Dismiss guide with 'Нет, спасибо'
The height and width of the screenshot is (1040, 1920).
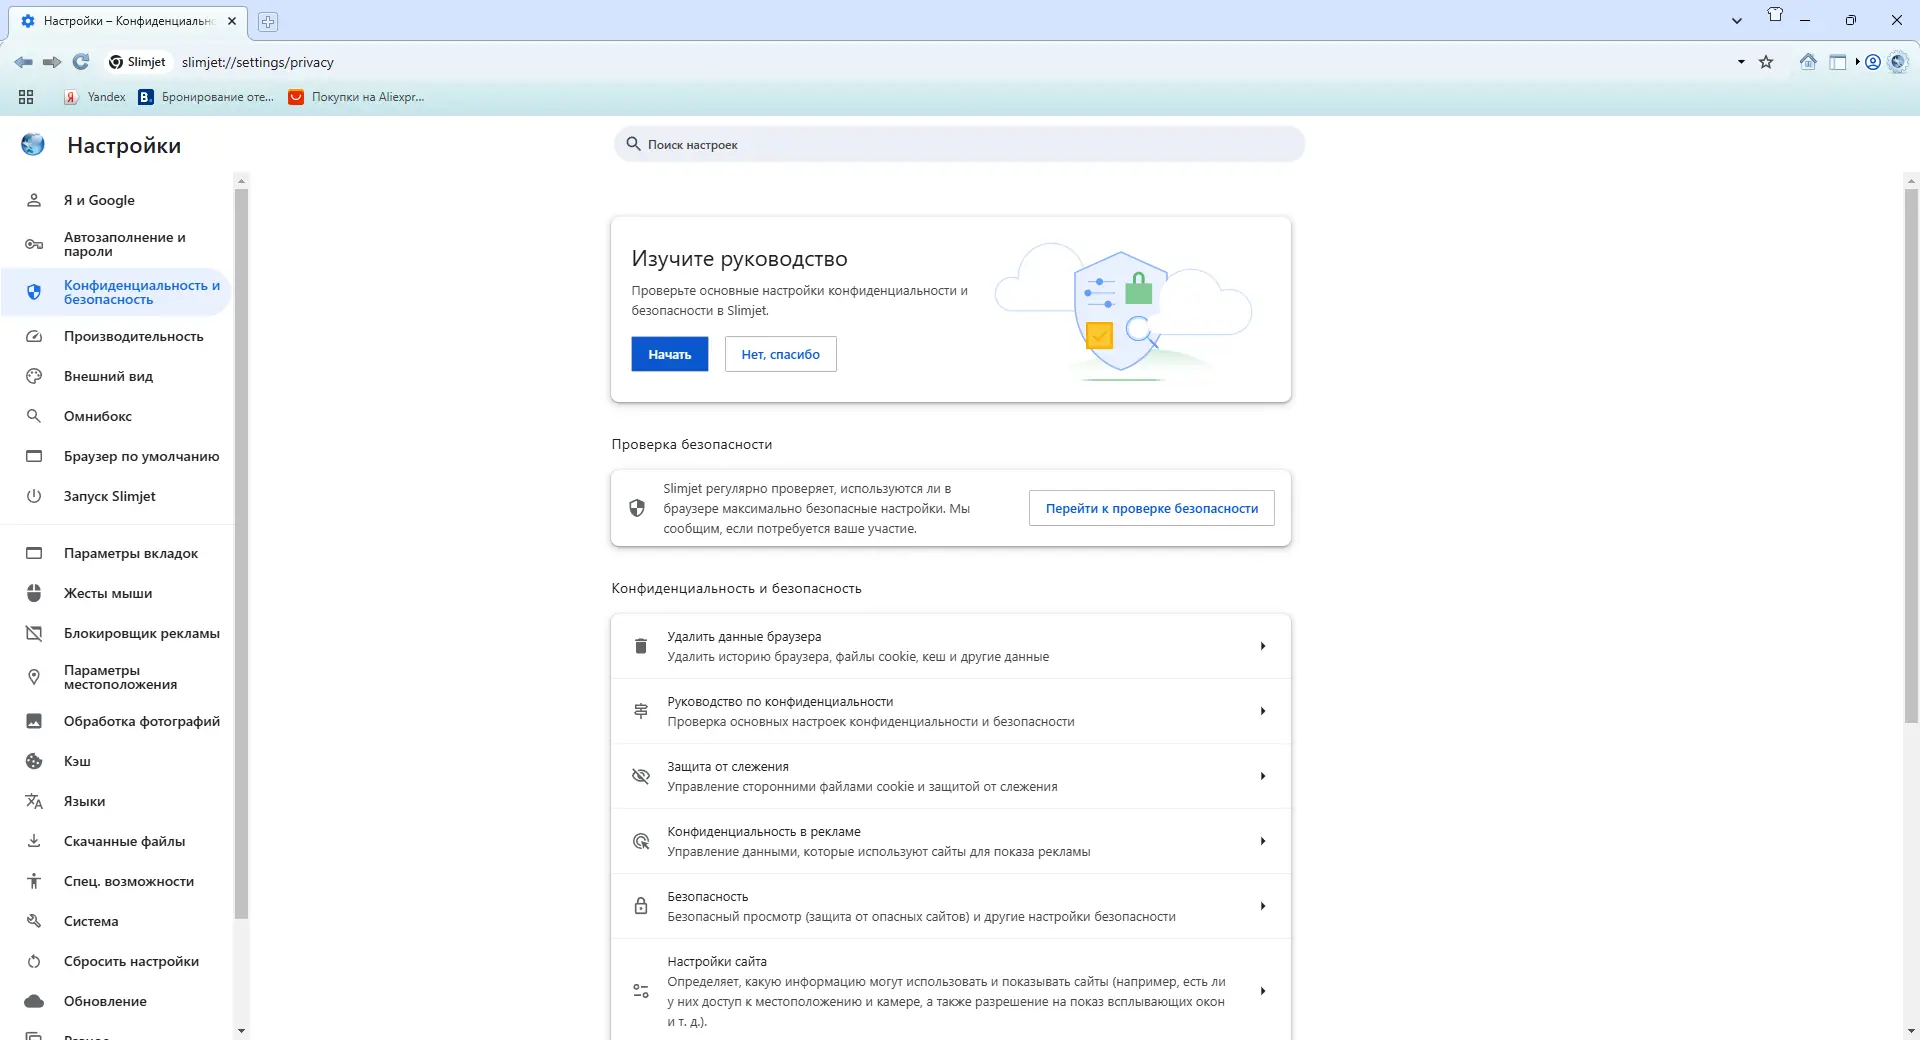point(780,354)
